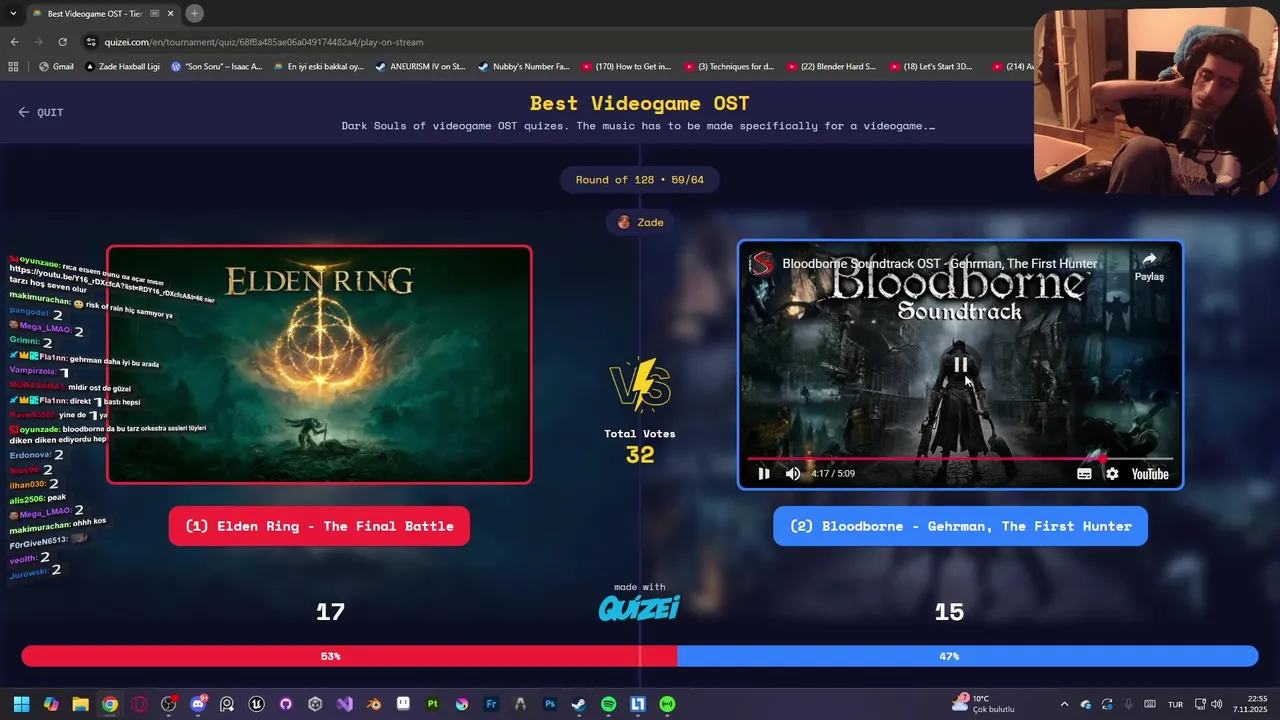Open the Chrome tab search dropdown

click(x=13, y=13)
